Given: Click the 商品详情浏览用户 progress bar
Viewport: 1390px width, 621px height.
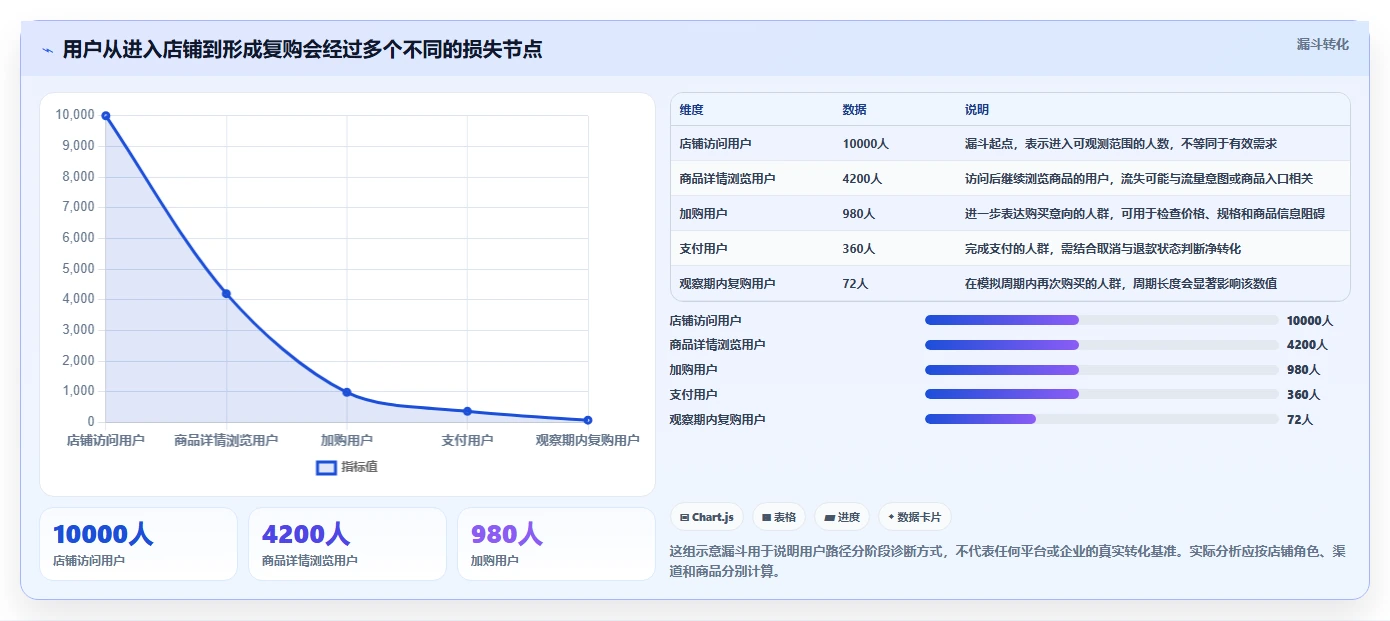Looking at the screenshot, I should click(x=1102, y=345).
